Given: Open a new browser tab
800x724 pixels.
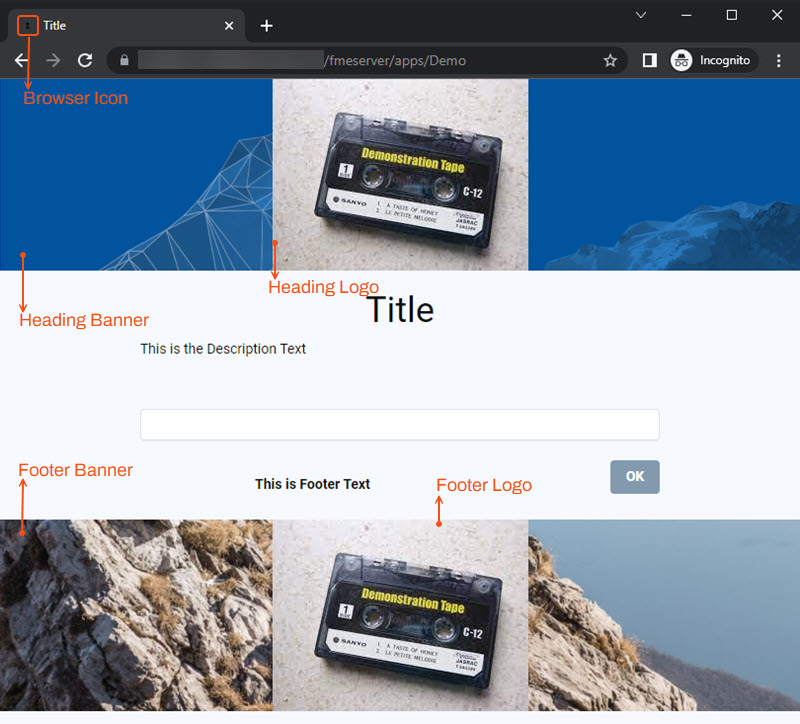Looking at the screenshot, I should [266, 26].
